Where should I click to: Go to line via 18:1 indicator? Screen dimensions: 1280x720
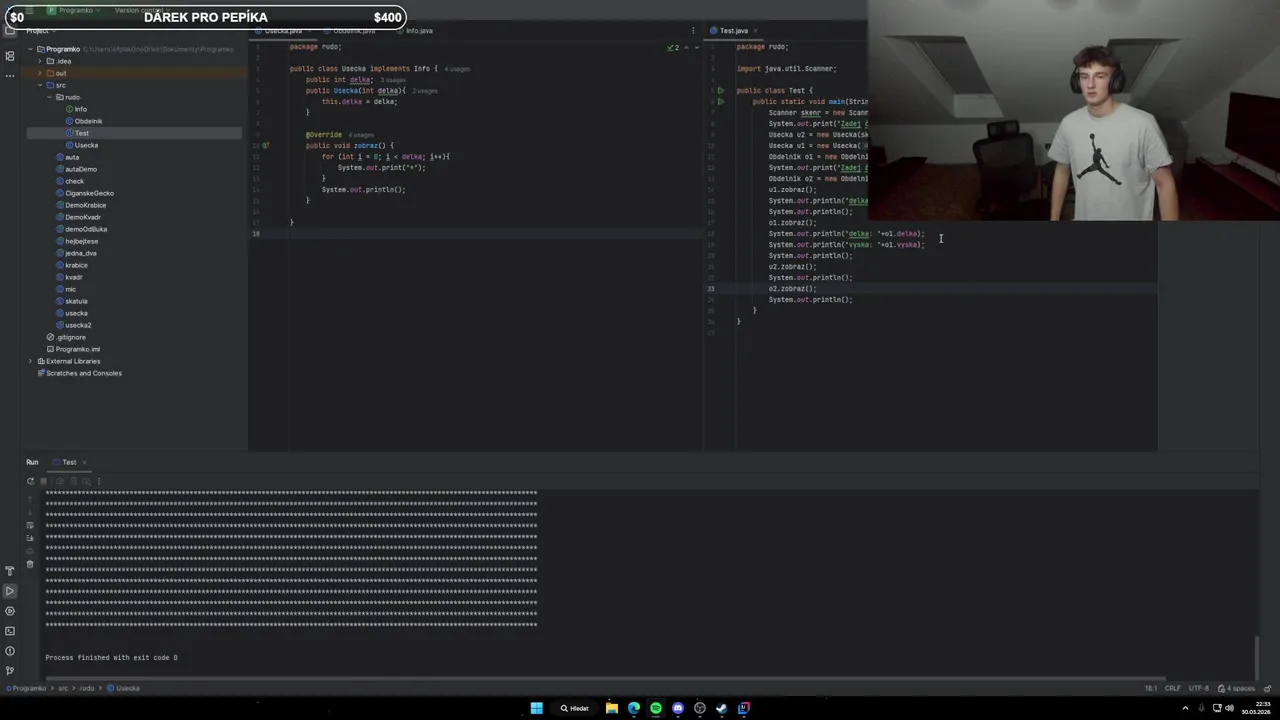point(1151,688)
